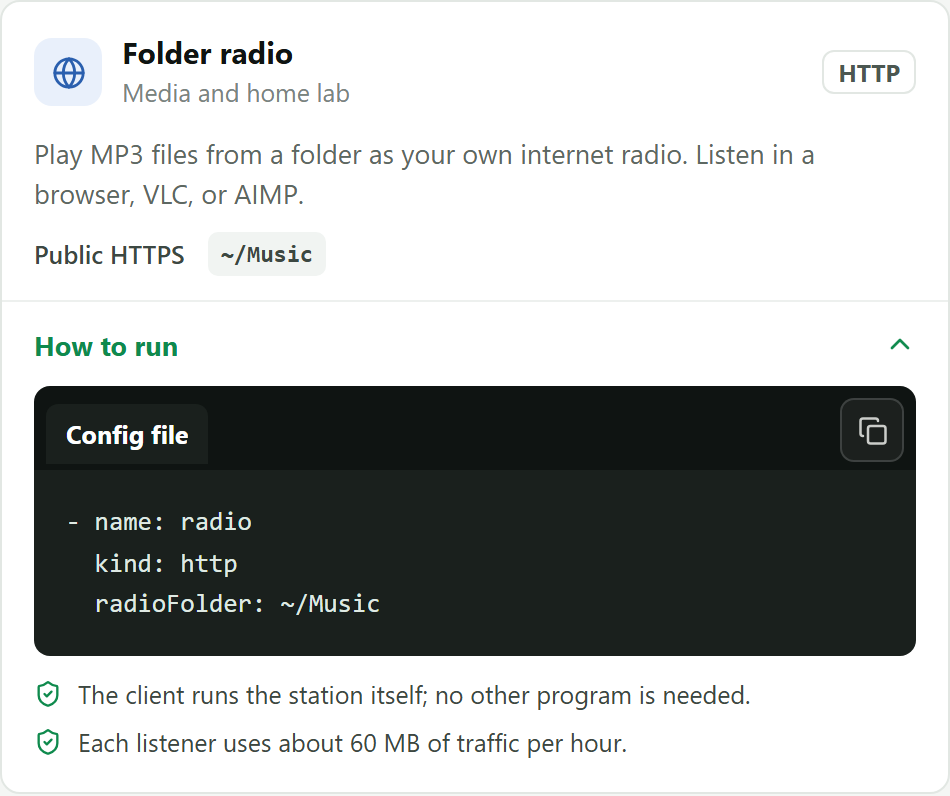Click the note about 60 MB traffic per hour

[353, 743]
